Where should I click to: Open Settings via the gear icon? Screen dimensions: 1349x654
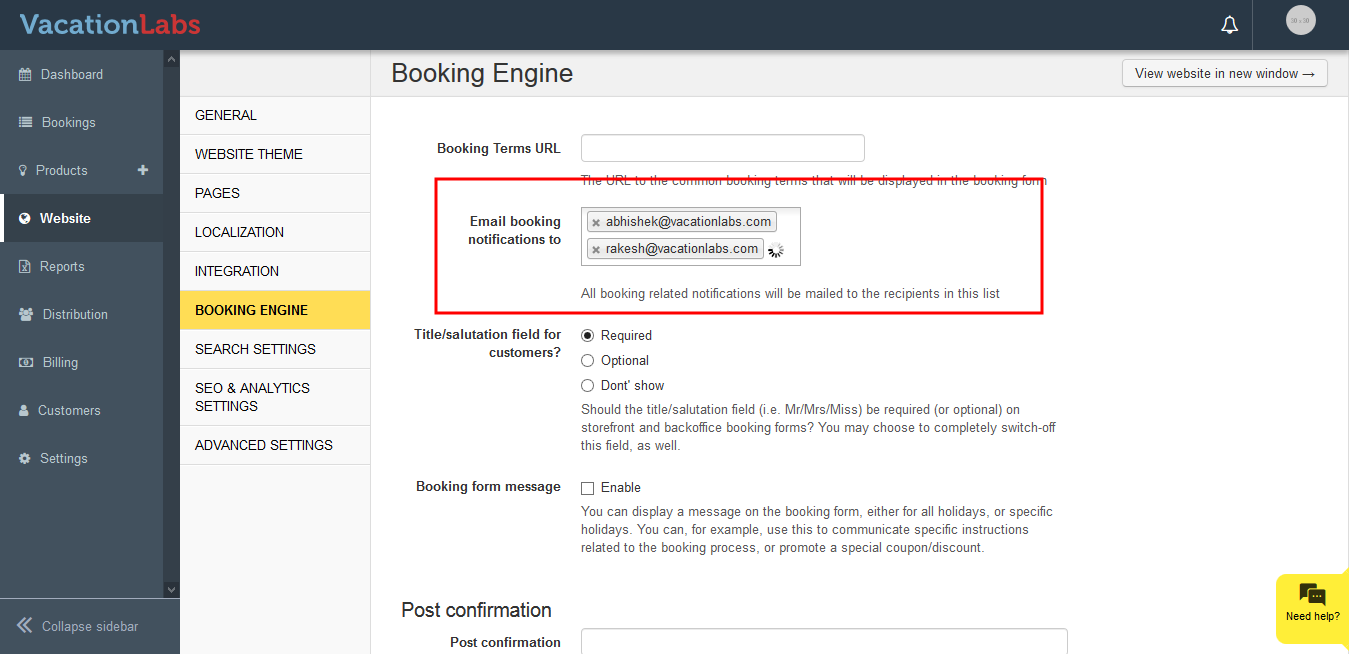pyautogui.click(x=27, y=458)
